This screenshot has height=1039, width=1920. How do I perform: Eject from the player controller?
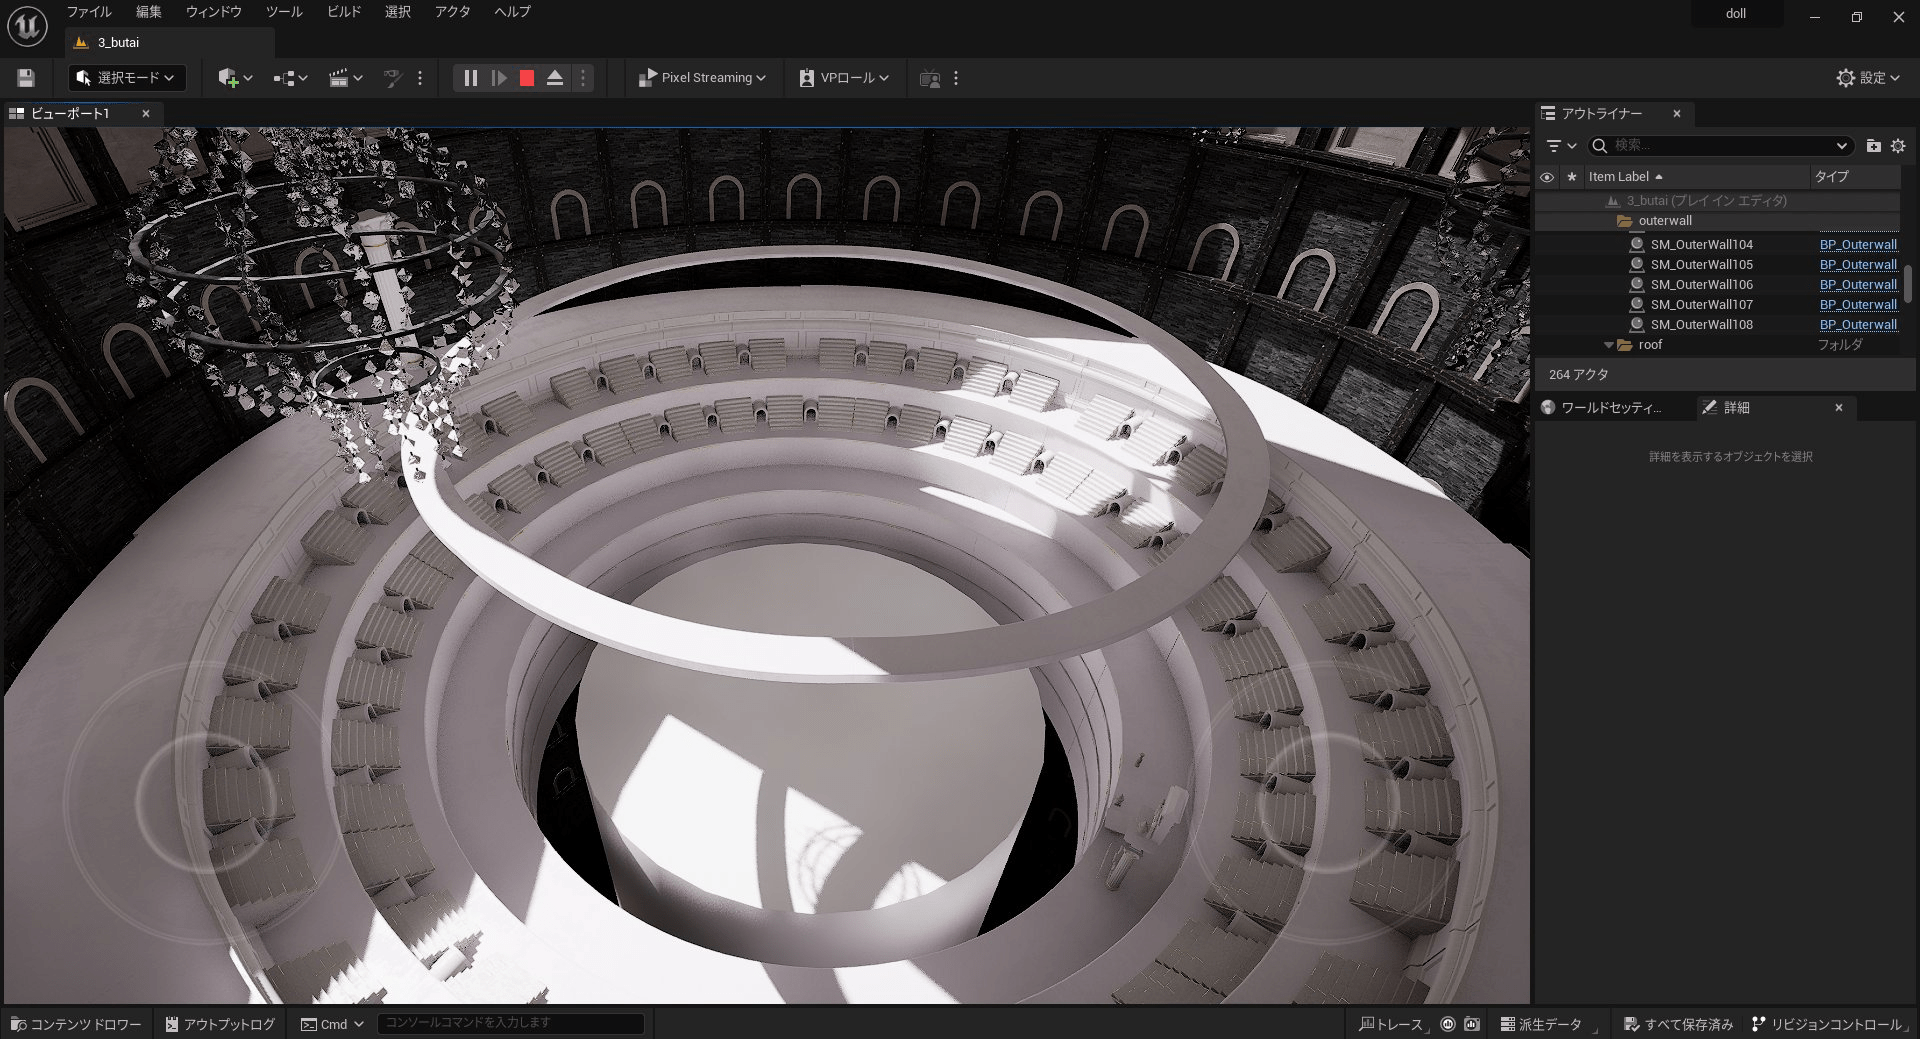pyautogui.click(x=555, y=78)
